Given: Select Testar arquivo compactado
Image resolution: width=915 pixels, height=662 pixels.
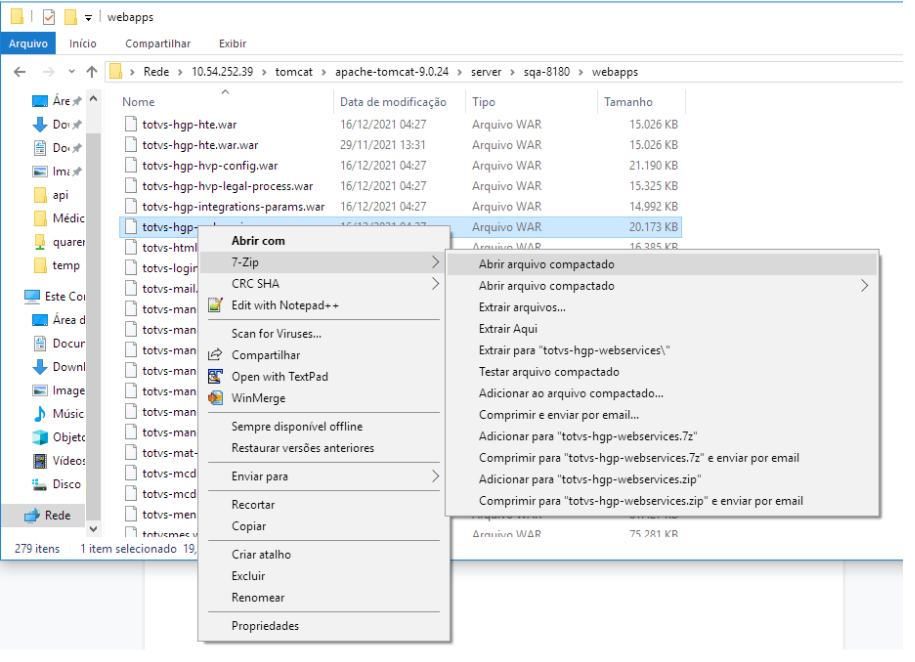Looking at the screenshot, I should coord(662,372).
